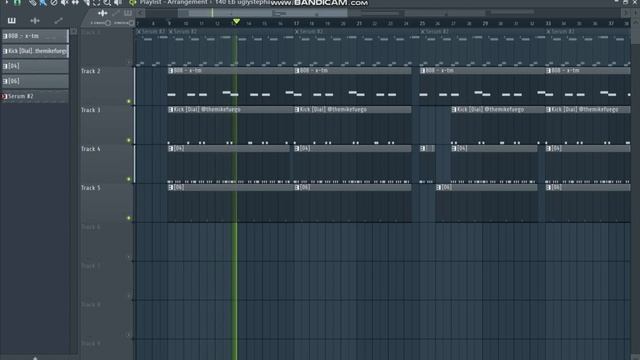The width and height of the screenshot is (640, 360).
Task: Focus audio clips in playlist toolbar
Action: [x=102, y=13]
